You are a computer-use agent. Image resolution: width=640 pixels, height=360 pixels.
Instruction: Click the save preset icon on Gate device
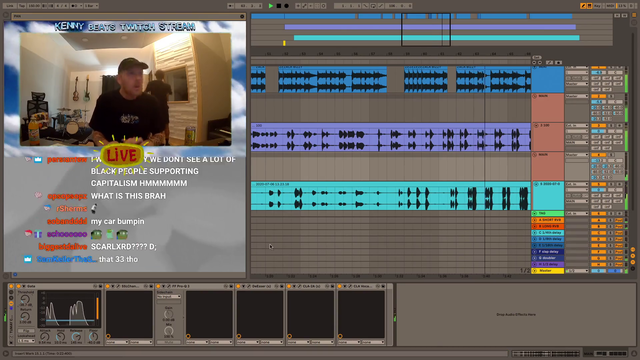(x=100, y=287)
